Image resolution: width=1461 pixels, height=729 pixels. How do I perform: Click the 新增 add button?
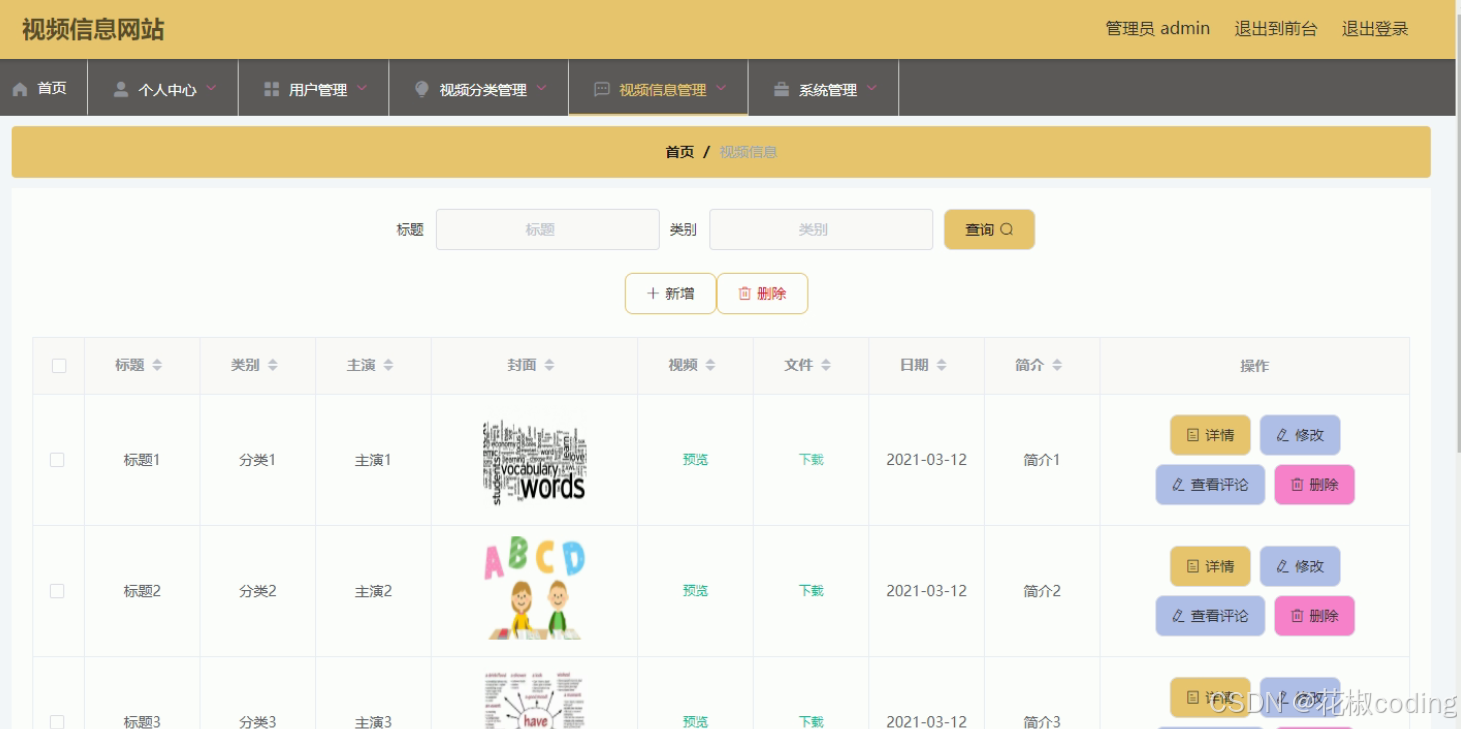[x=670, y=293]
